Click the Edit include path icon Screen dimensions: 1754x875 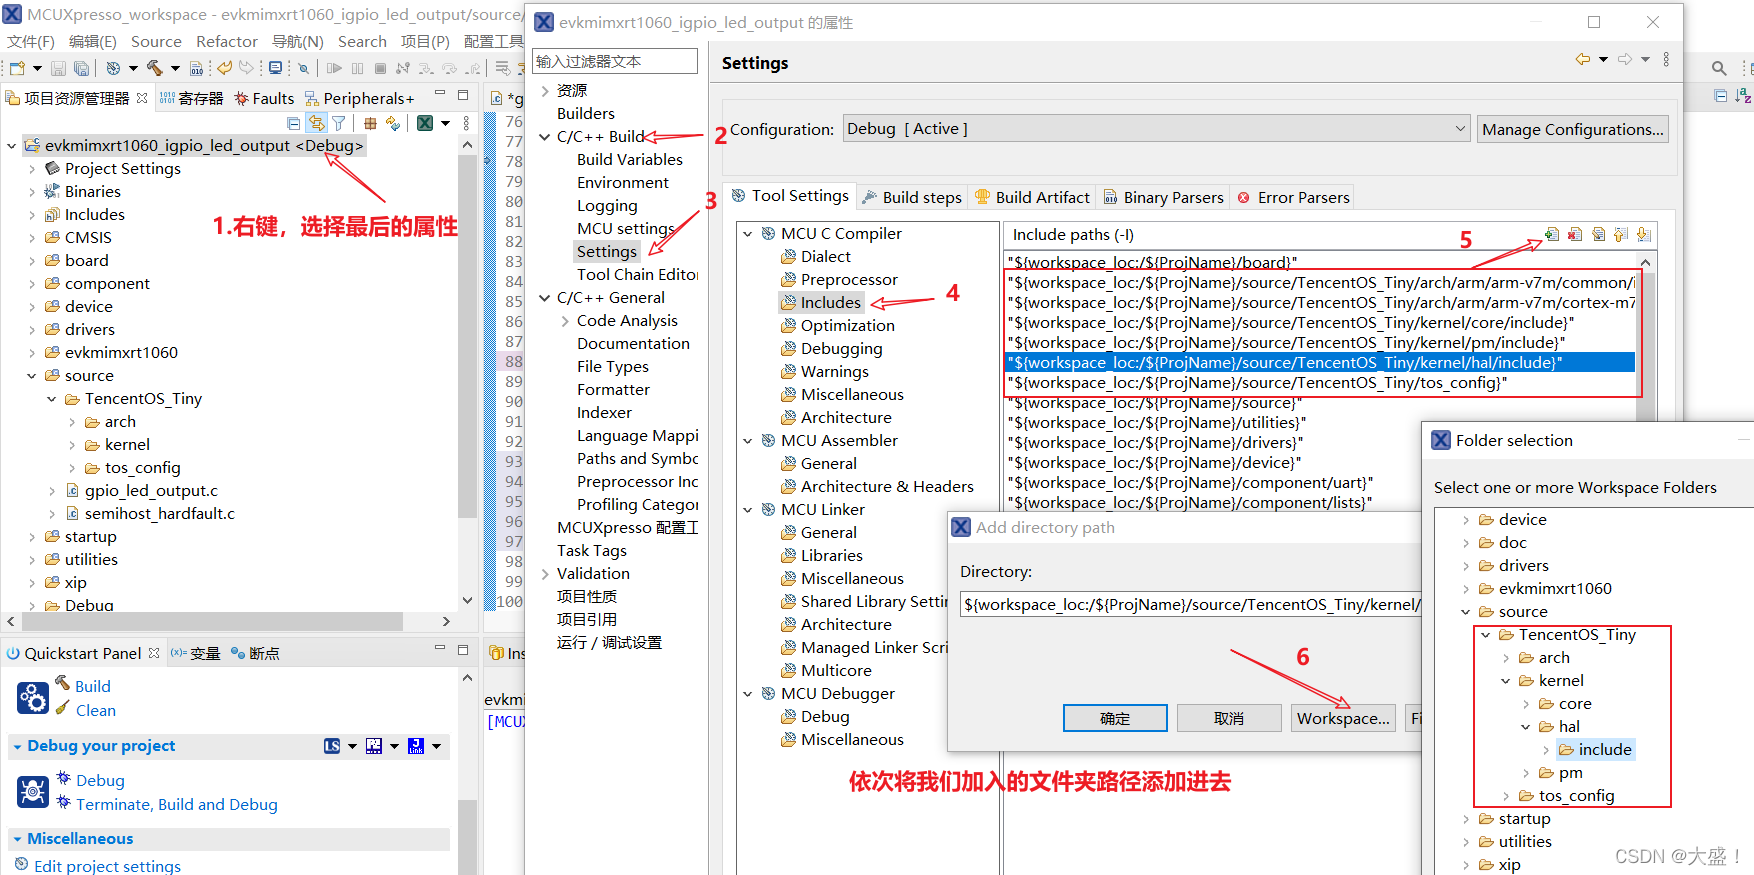(x=1598, y=234)
